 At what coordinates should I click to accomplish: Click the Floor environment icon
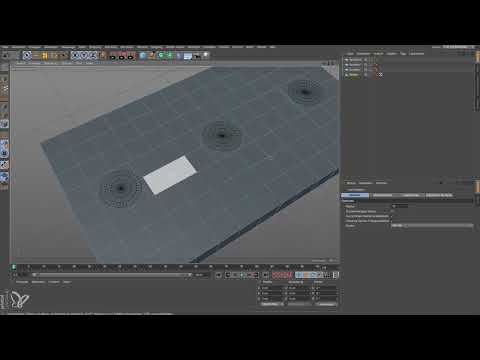[x=188, y=56]
